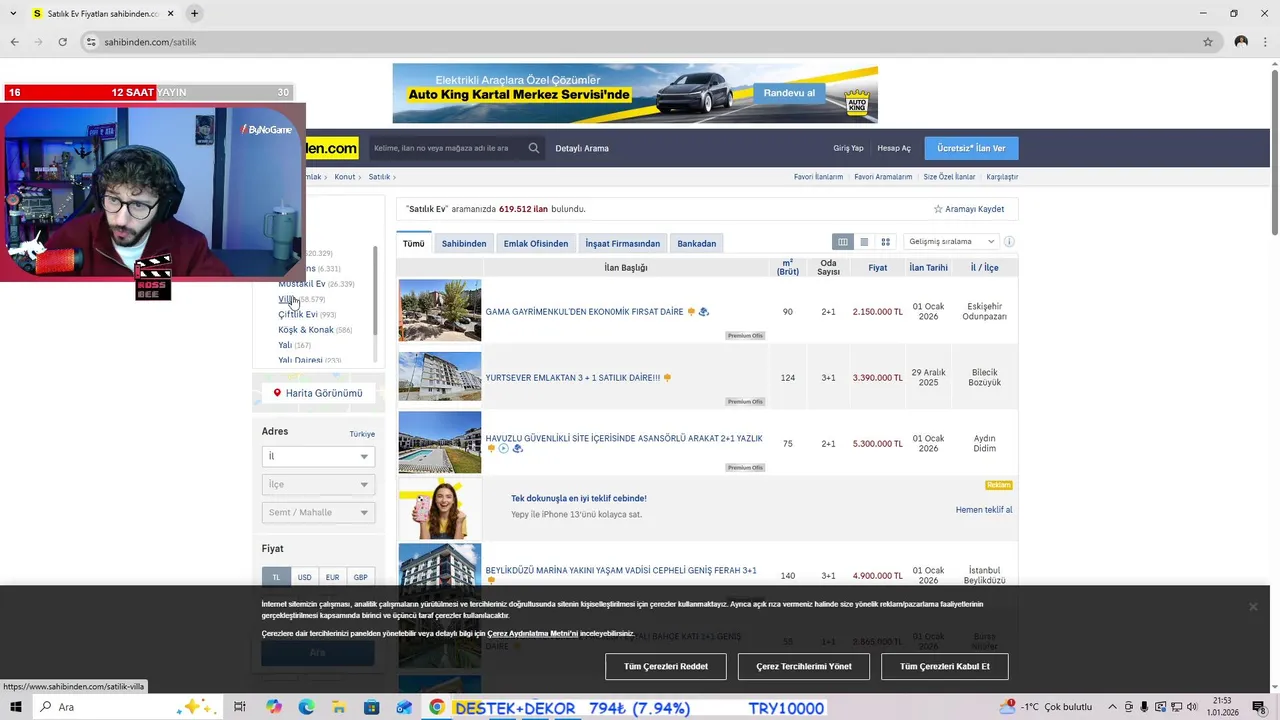Select Köşk & Konak category
Viewport: 1280px width, 720px height.
coord(306,330)
